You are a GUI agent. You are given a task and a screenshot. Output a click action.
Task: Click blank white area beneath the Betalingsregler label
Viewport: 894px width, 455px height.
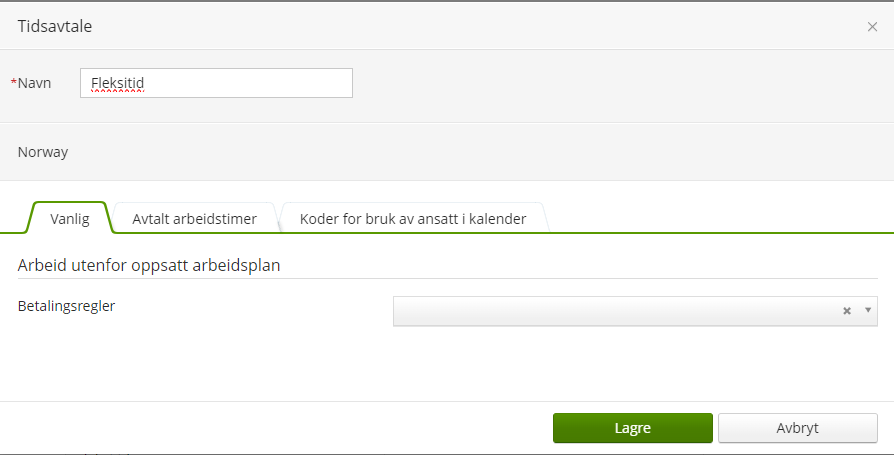point(150,360)
